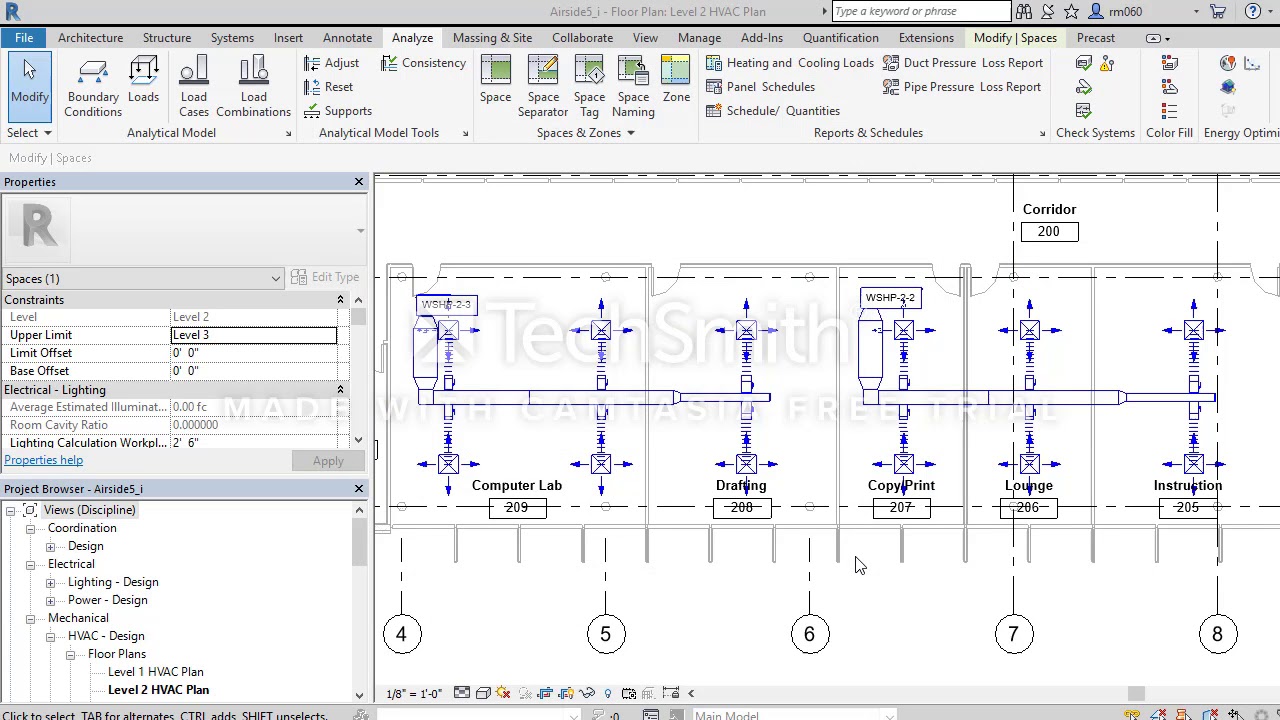Open the Space Naming tool
The width and height of the screenshot is (1280, 720).
coord(633,86)
